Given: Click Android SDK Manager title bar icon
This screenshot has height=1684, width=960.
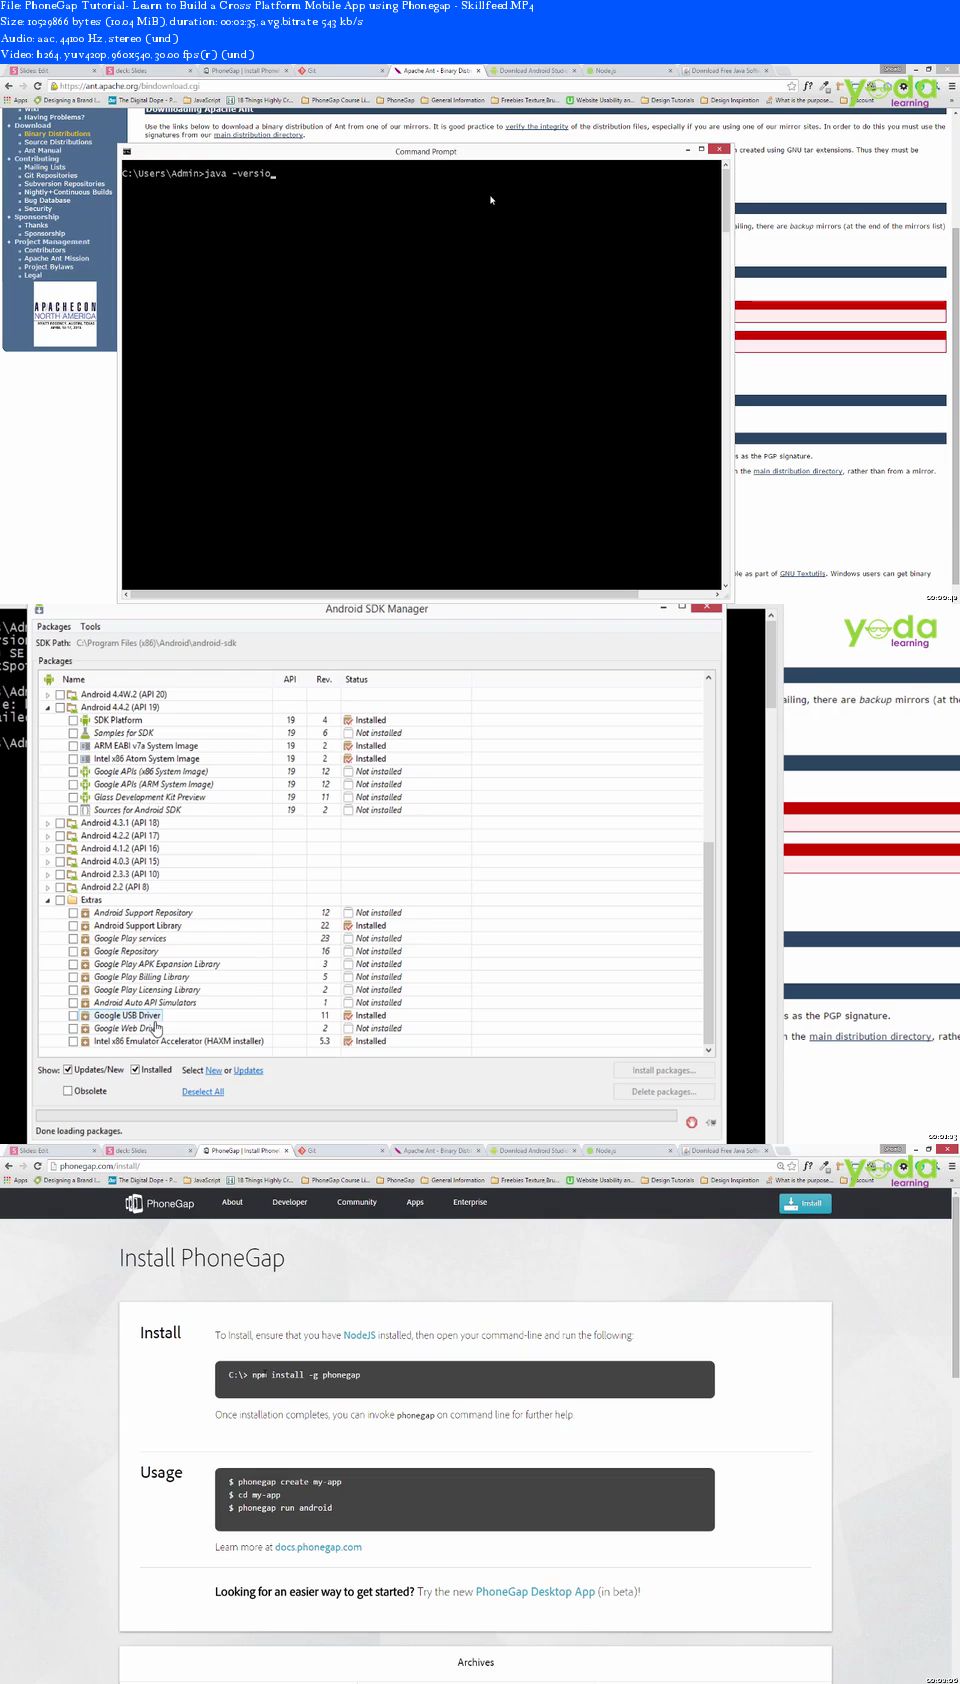Looking at the screenshot, I should pos(39,608).
